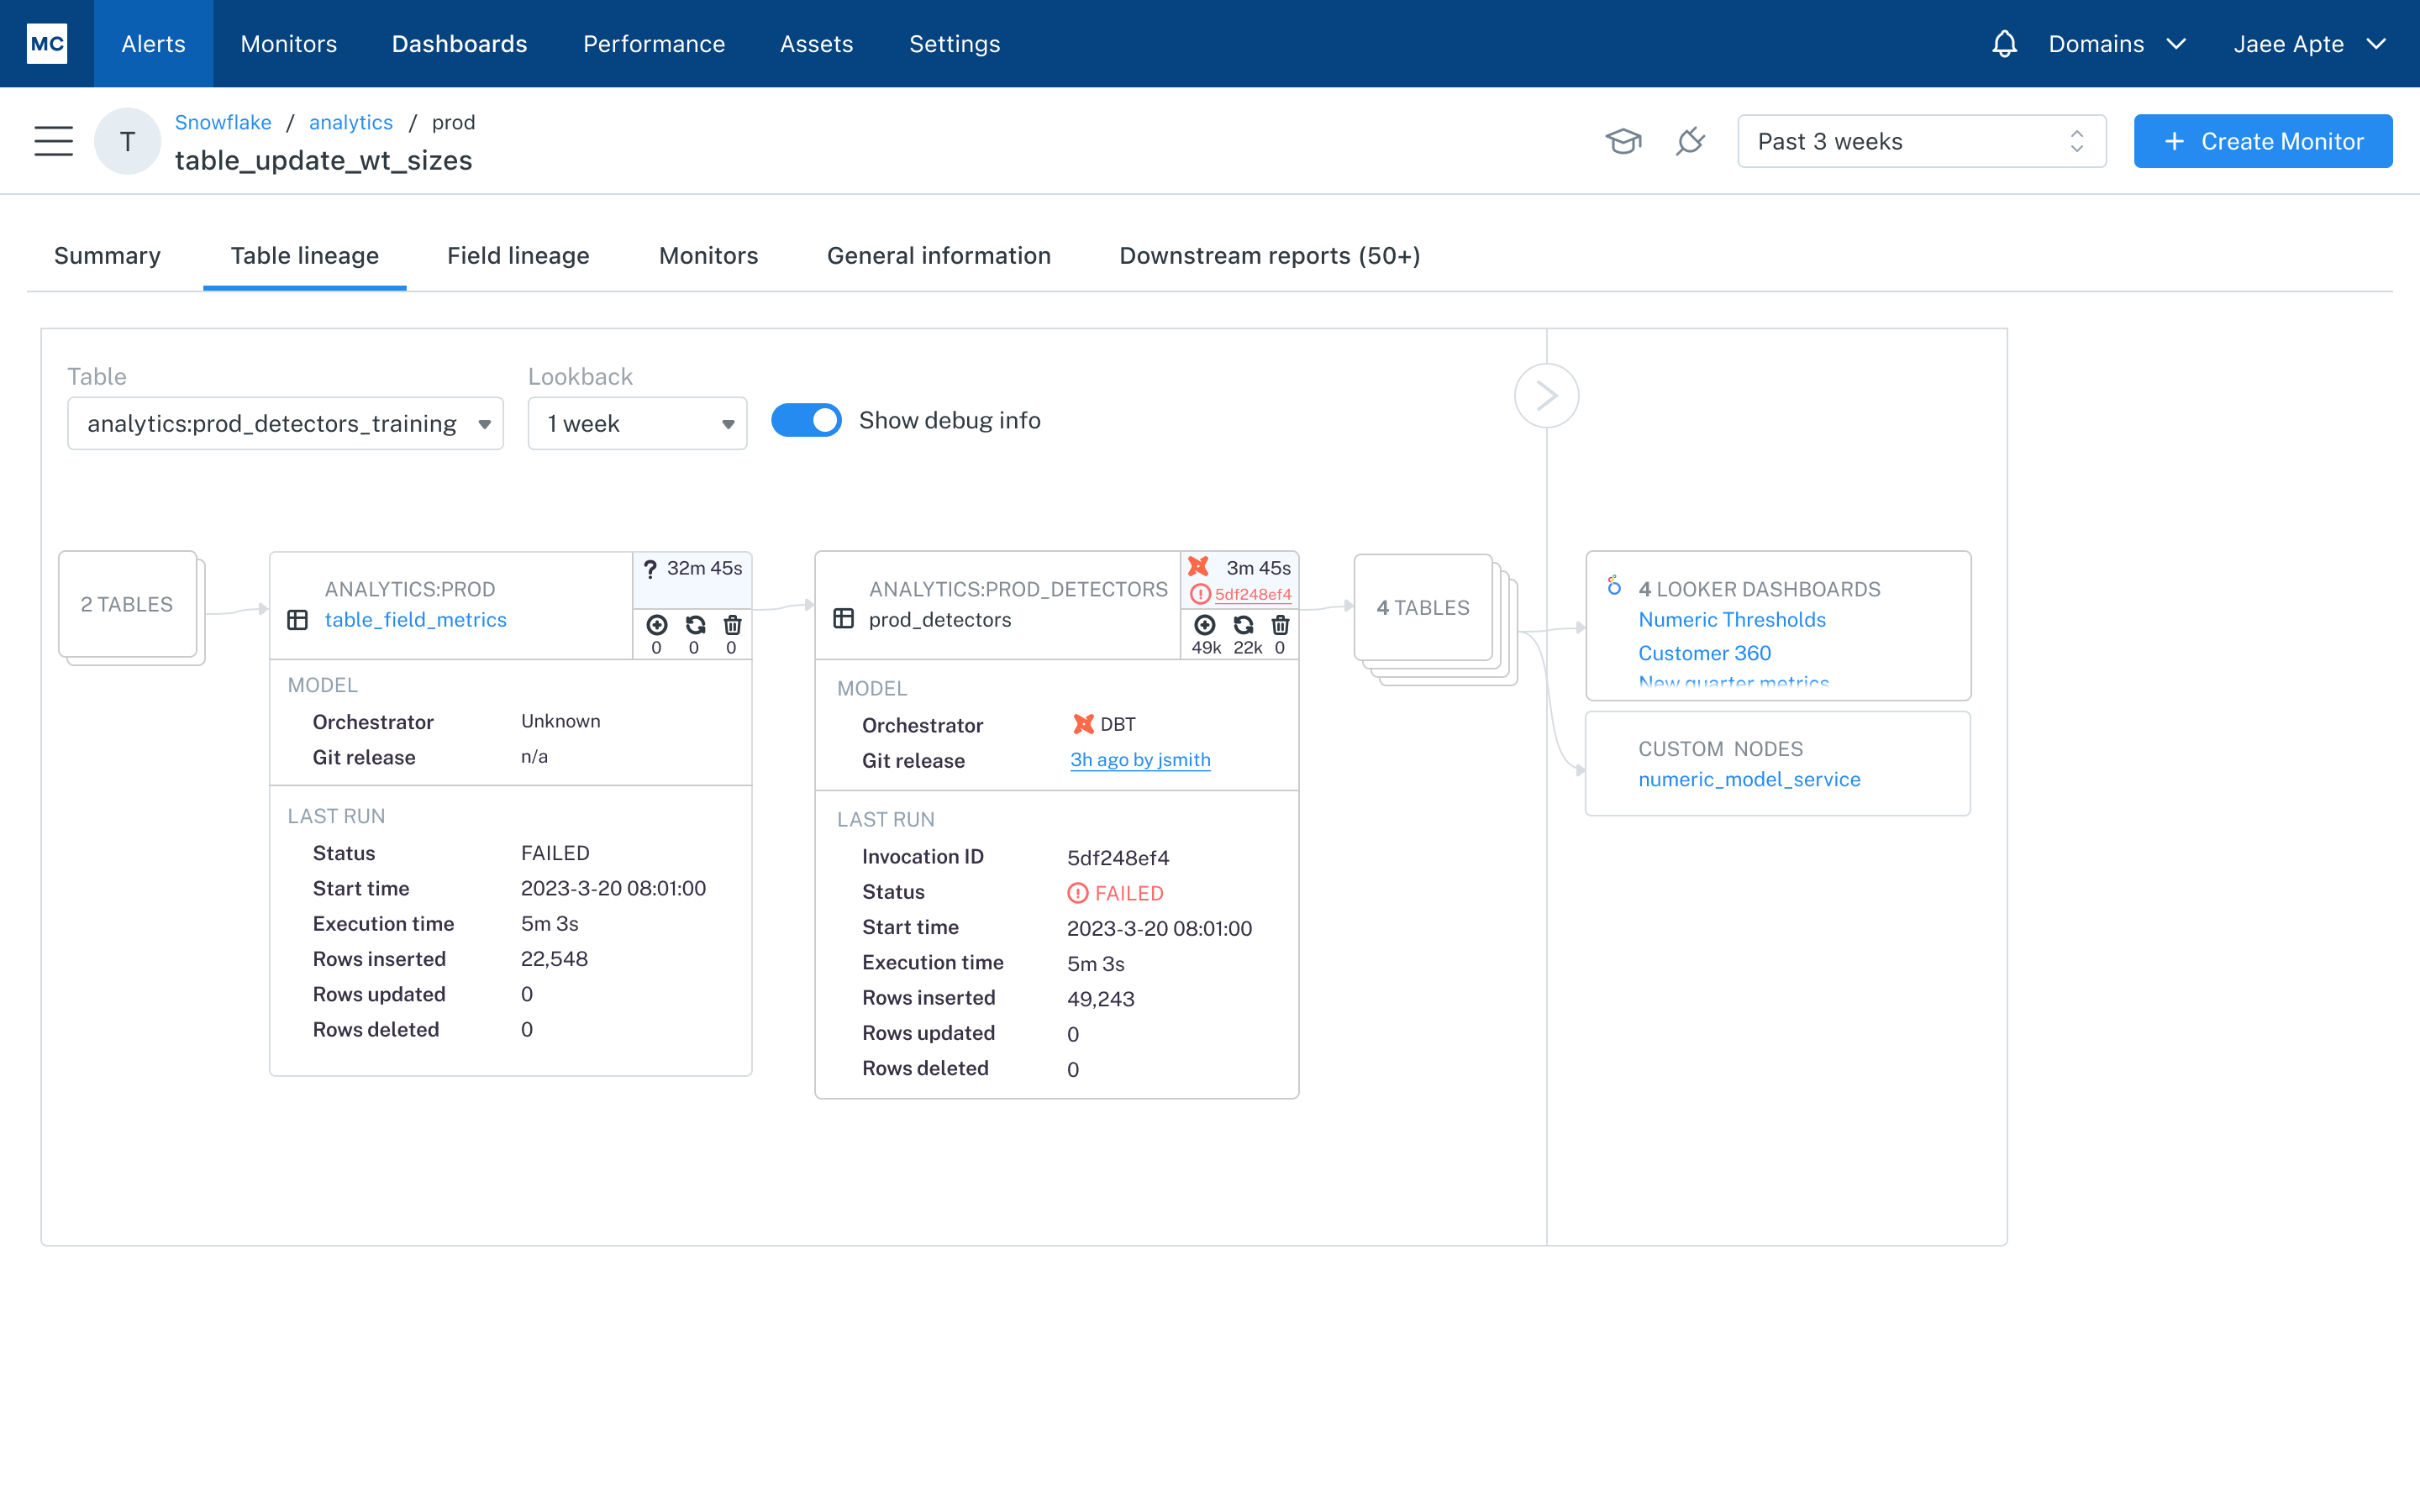Click the FAILED status warning icon
2420x1512 pixels.
(x=1077, y=893)
